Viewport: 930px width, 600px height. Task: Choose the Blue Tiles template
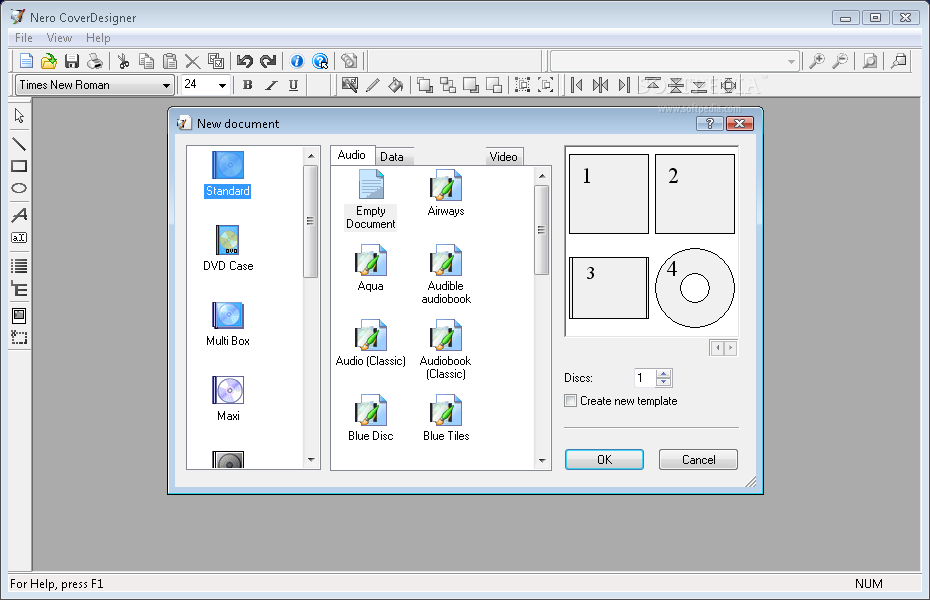point(446,419)
